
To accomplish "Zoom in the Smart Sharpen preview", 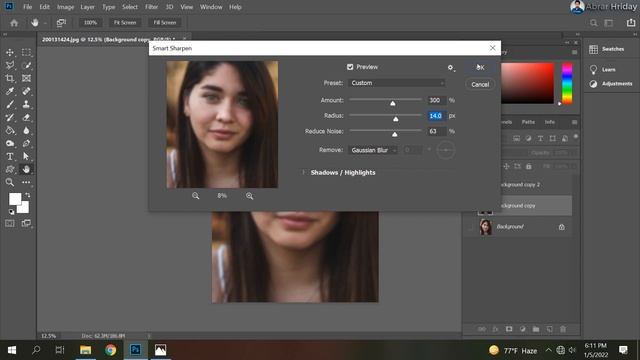I will [249, 196].
